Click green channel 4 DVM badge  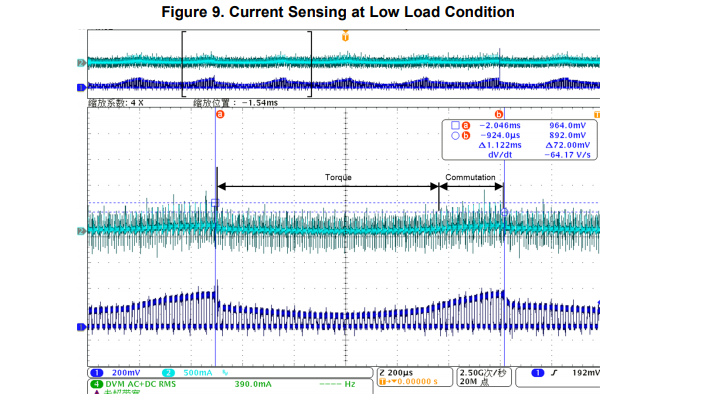(97, 384)
